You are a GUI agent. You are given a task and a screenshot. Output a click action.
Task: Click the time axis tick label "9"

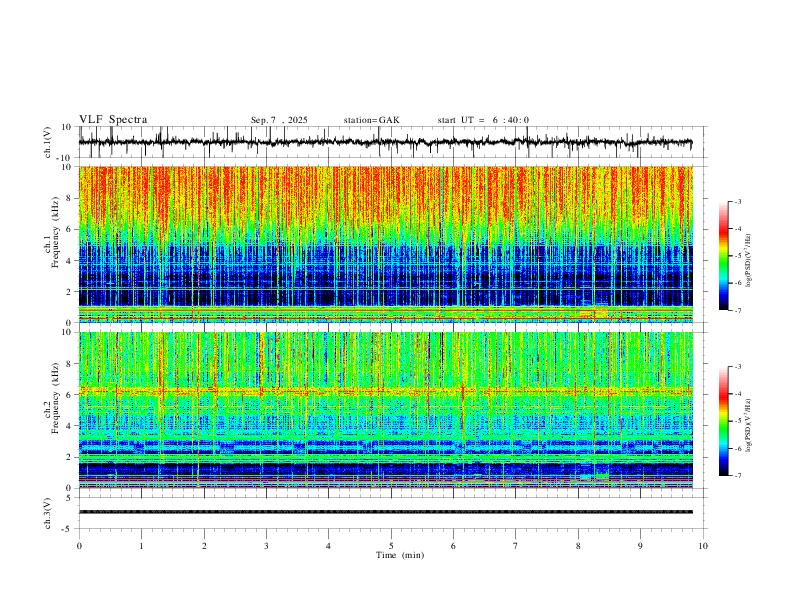640,546
